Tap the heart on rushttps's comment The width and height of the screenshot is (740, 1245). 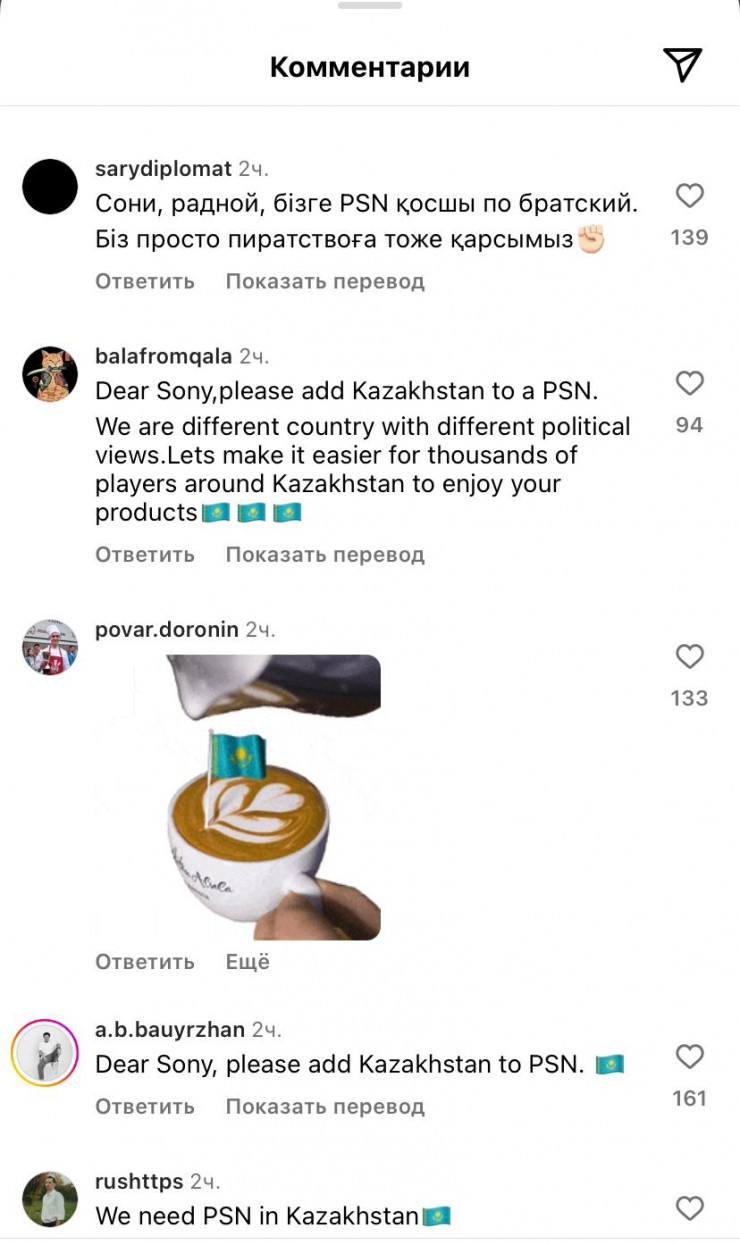[x=690, y=1208]
